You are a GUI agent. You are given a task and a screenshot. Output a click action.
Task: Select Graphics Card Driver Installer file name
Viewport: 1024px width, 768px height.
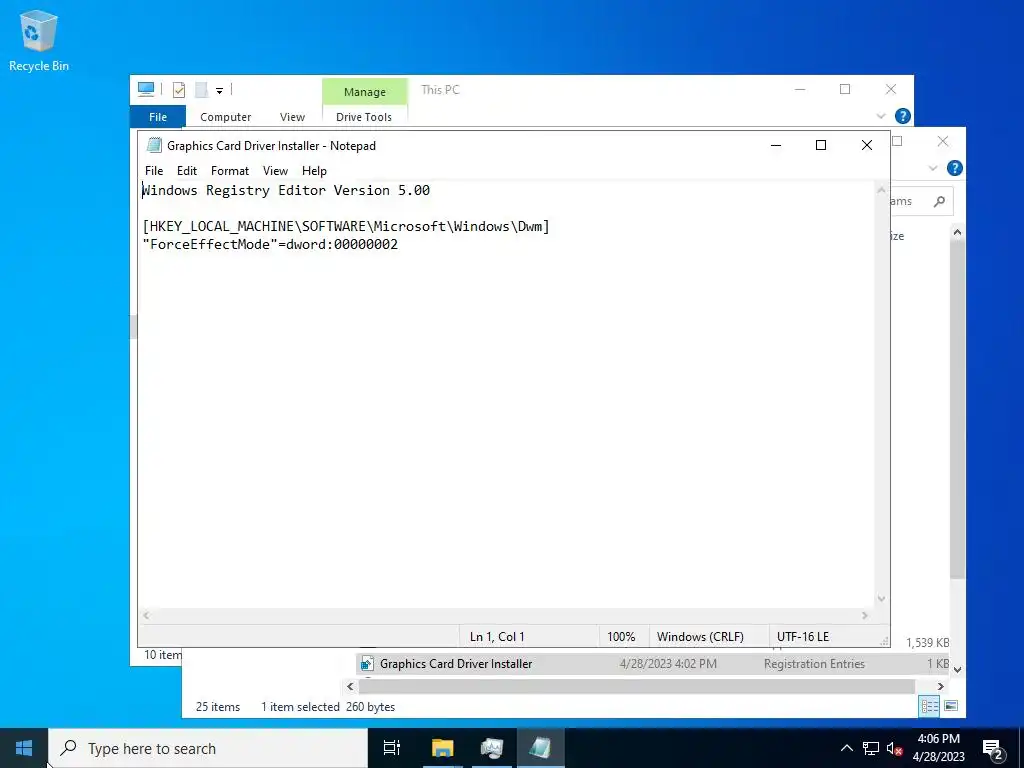pyautogui.click(x=456, y=664)
